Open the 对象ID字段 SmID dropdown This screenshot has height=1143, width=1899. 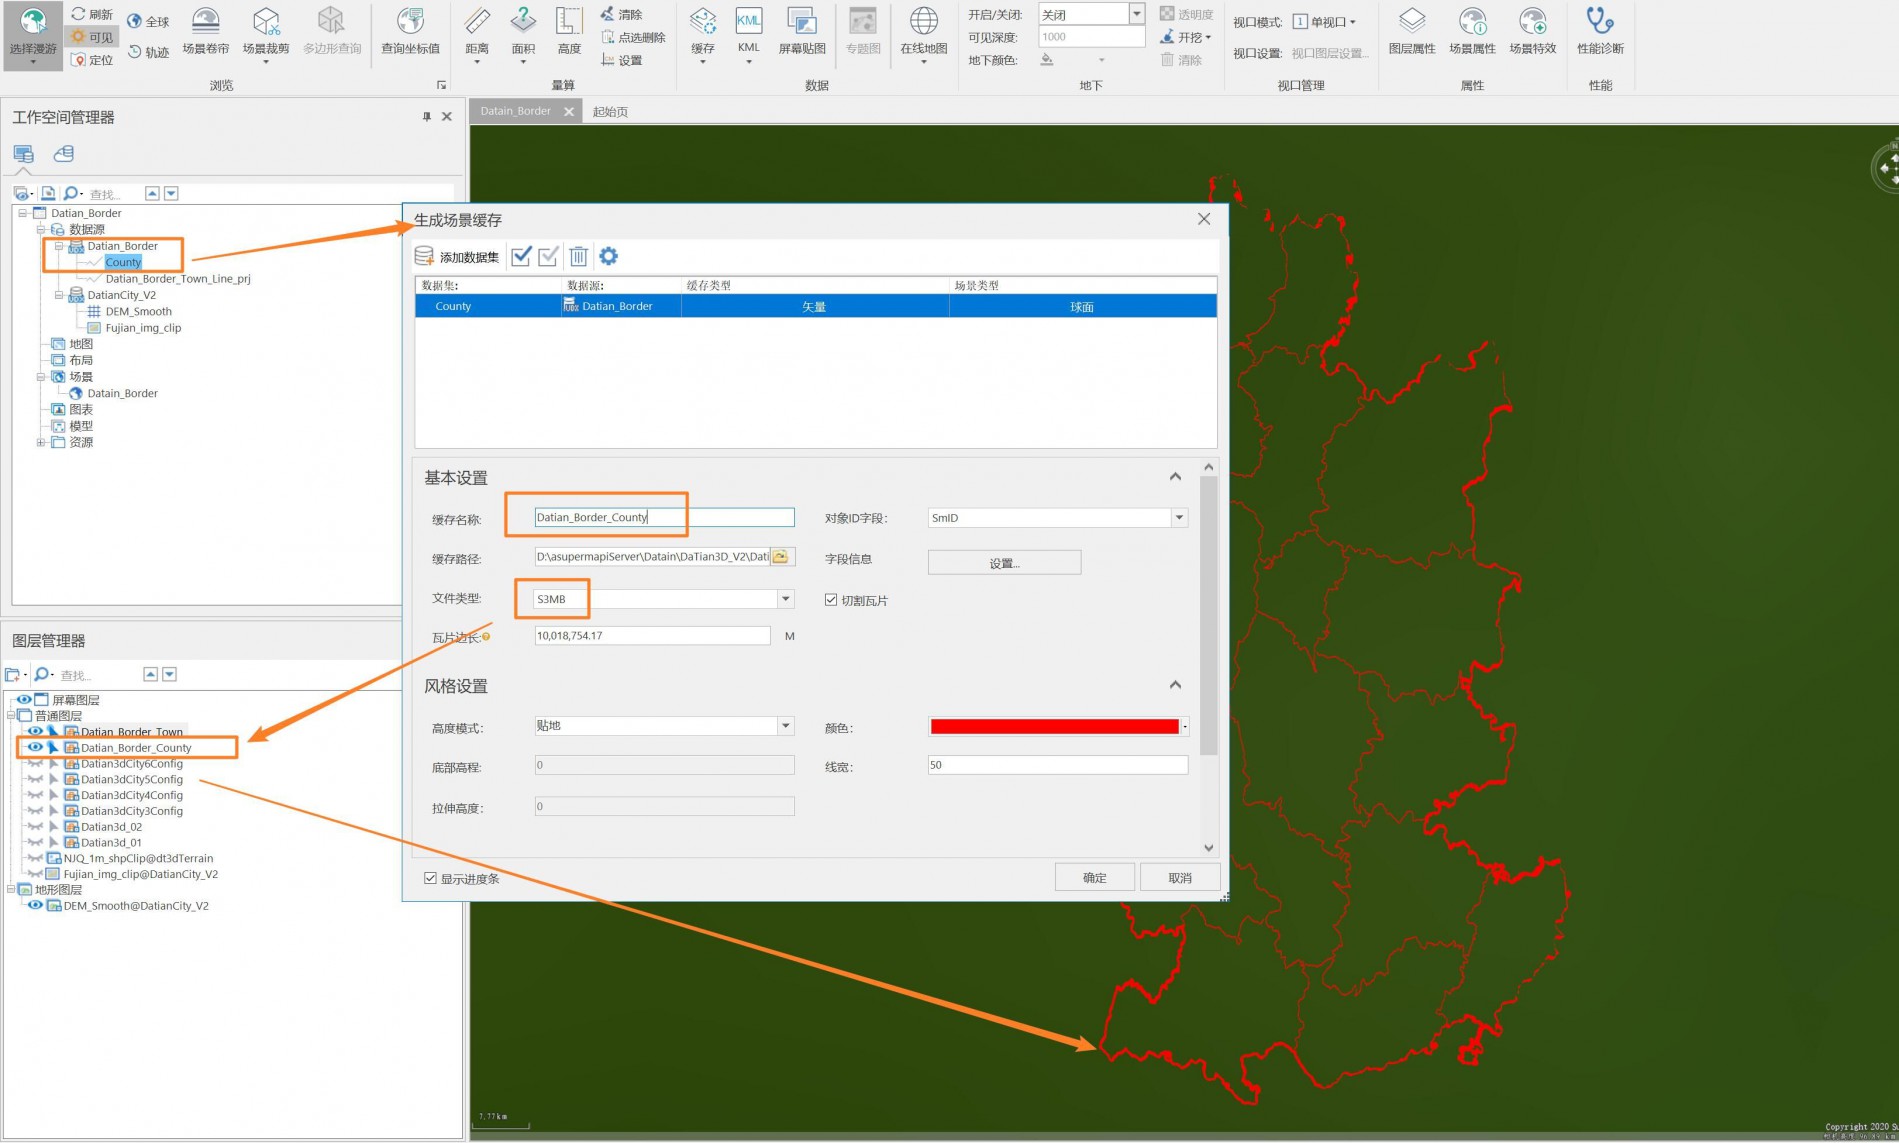tap(1179, 517)
